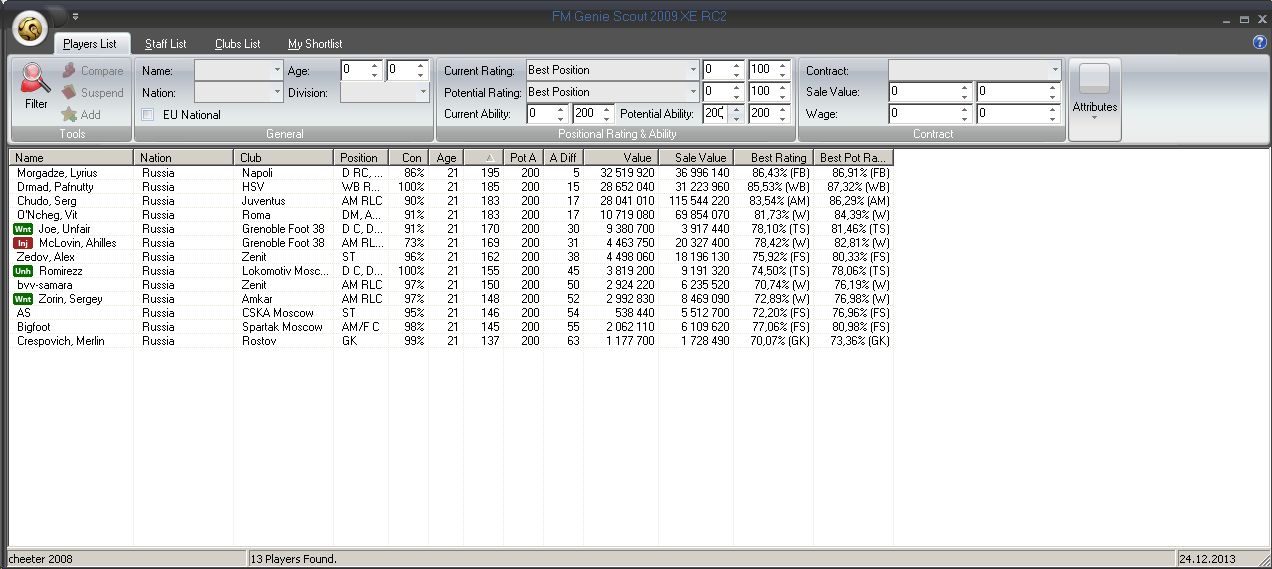Click the Add star icon

[69, 115]
